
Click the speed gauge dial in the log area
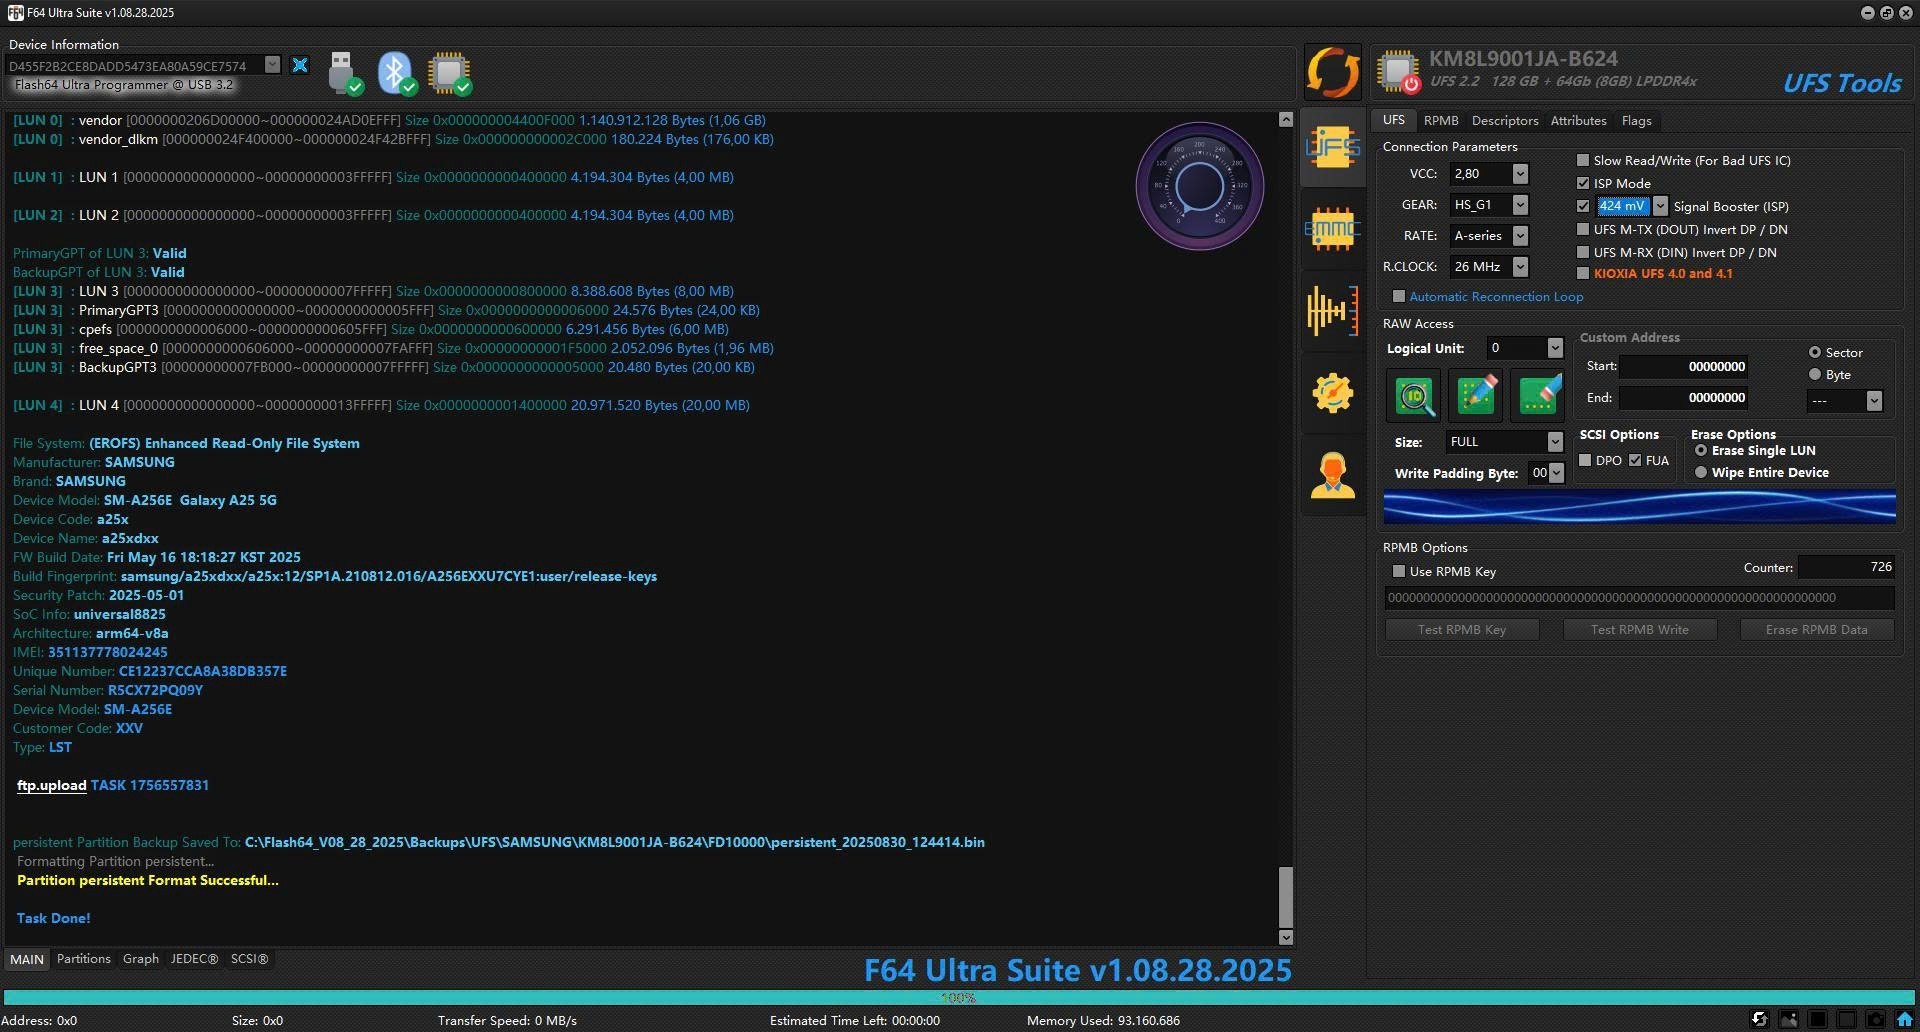pos(1199,186)
